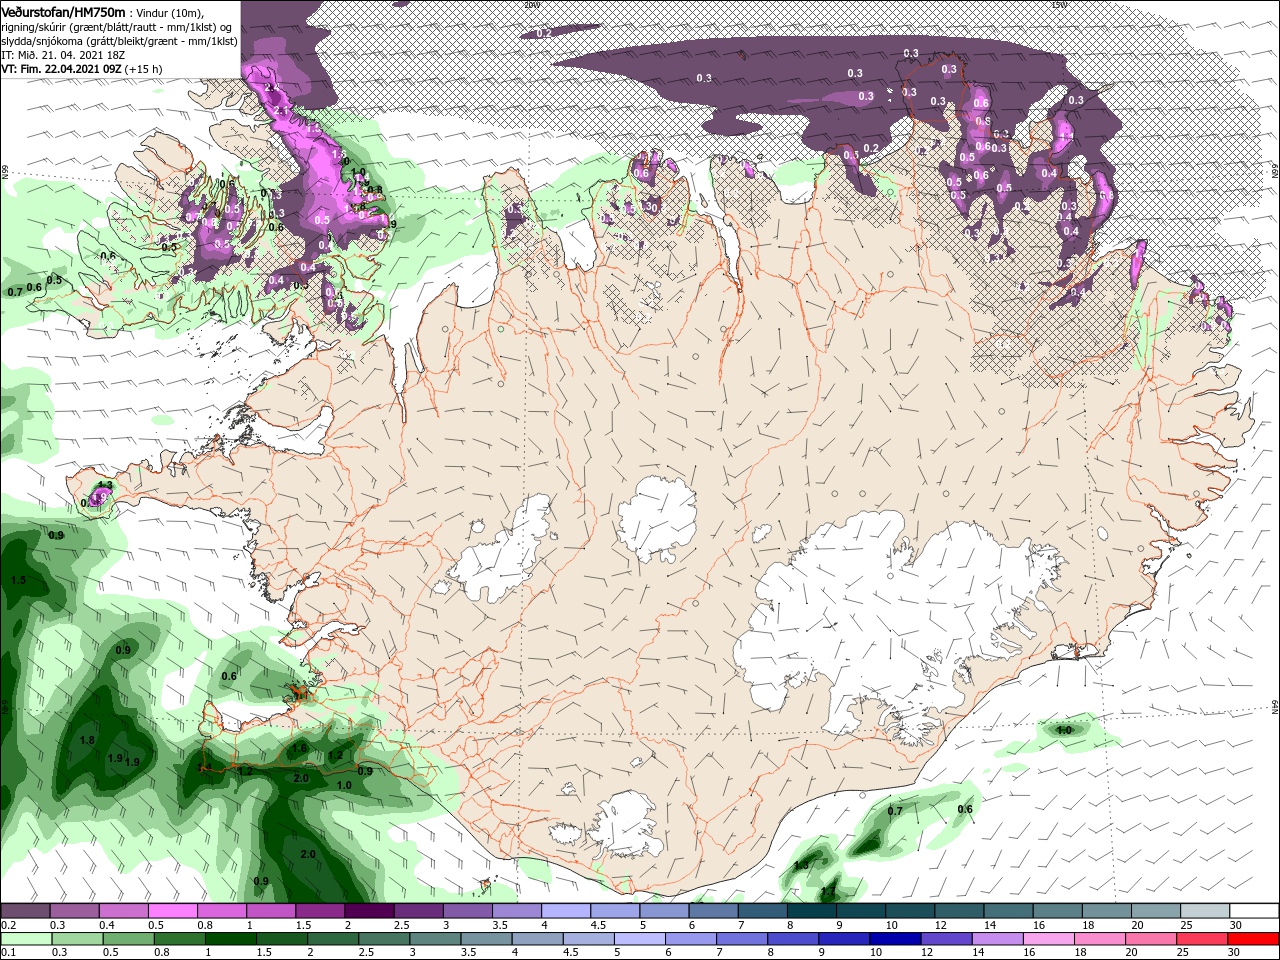This screenshot has height=960, width=1280.
Task: Click the darkest purple snow swatch starting at 2
Action: click(x=369, y=911)
